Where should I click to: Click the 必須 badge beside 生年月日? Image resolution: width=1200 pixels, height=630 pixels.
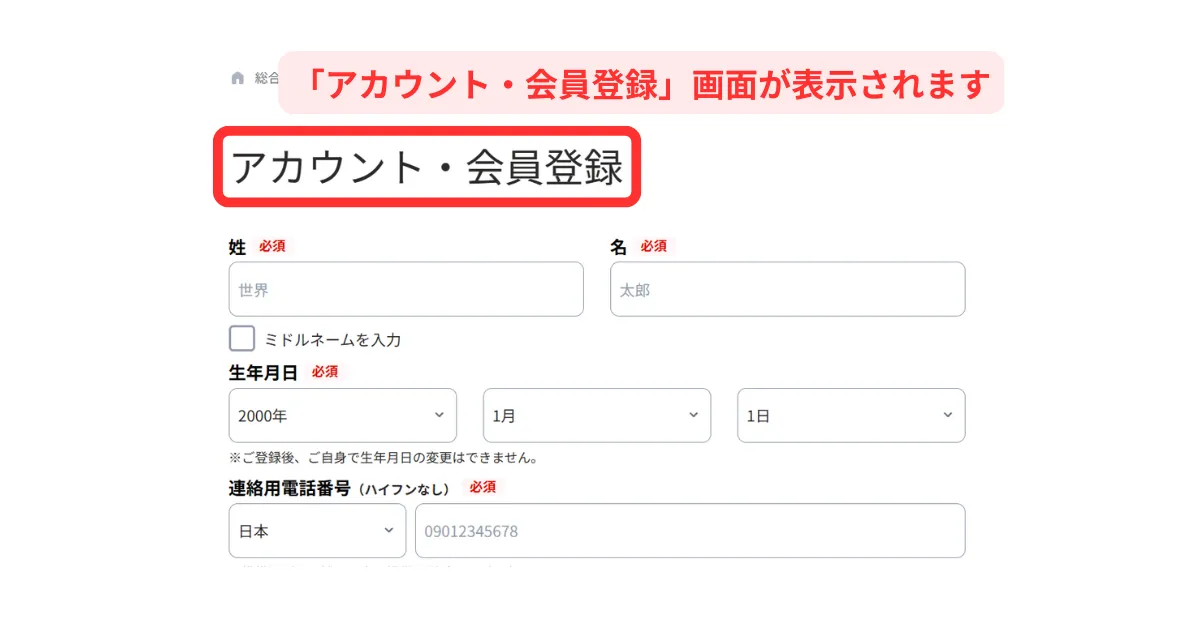[324, 372]
